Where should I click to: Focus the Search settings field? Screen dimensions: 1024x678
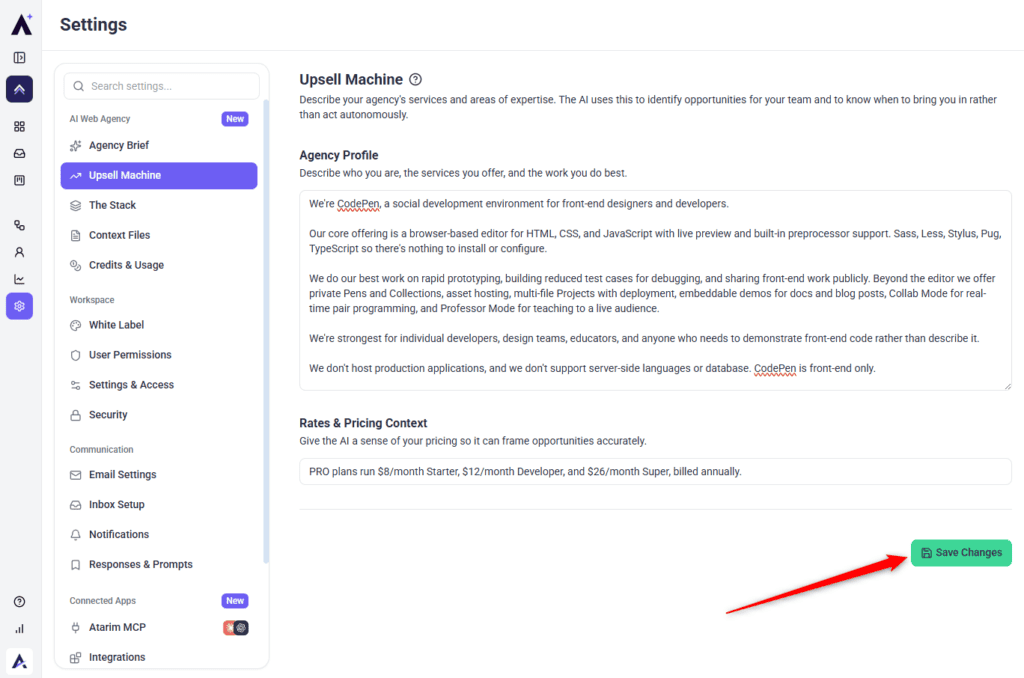click(x=161, y=86)
